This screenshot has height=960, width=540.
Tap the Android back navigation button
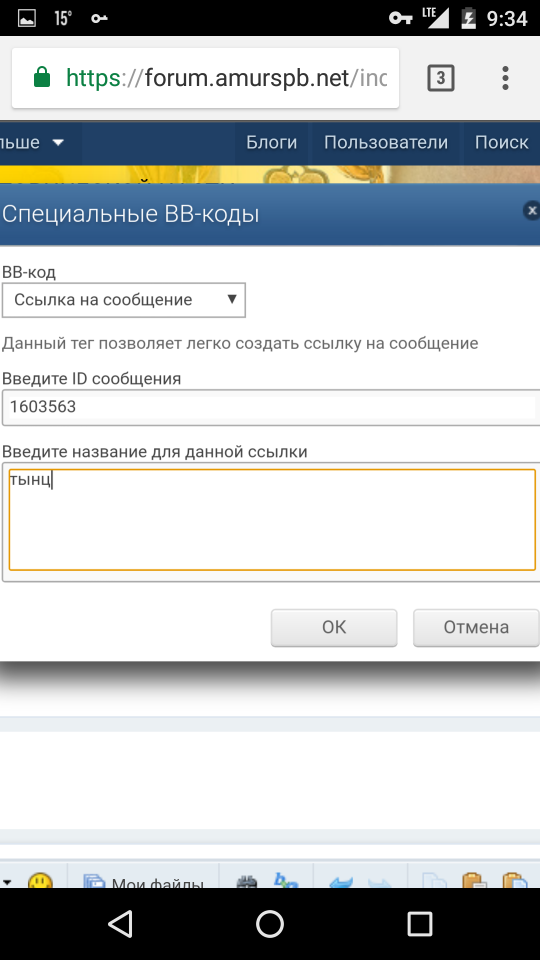(x=120, y=924)
